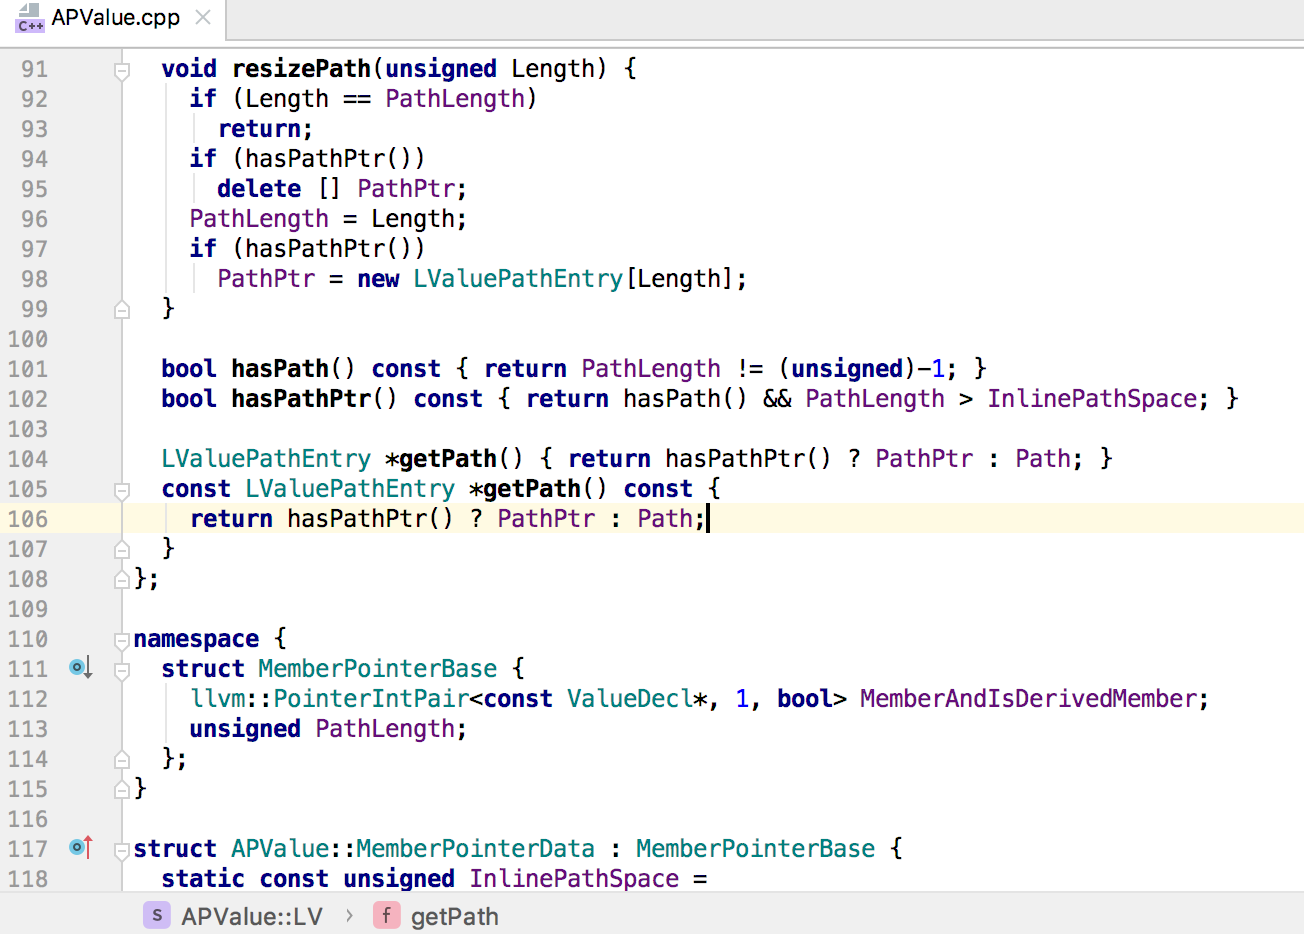Viewport: 1304px width, 934px height.
Task: Click the function icon beside getPath breadcrumb
Action: [x=387, y=915]
